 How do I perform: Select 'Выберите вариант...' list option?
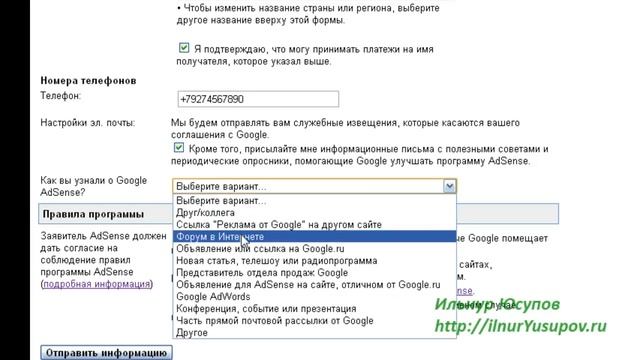coord(314,201)
